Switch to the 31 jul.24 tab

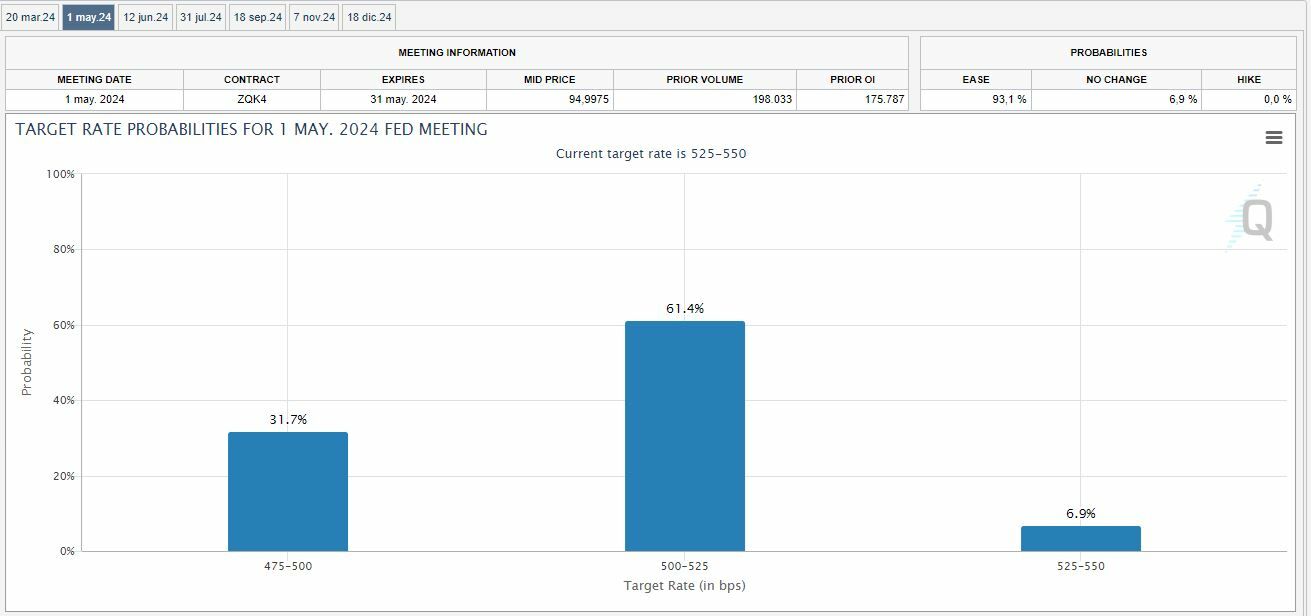[x=201, y=17]
